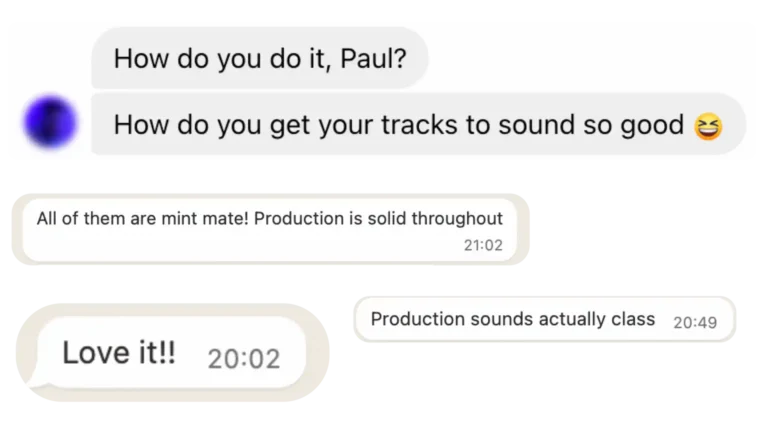This screenshot has width=768, height=432.
Task: Click "Production" in the 20:49 message
Action: (x=417, y=320)
